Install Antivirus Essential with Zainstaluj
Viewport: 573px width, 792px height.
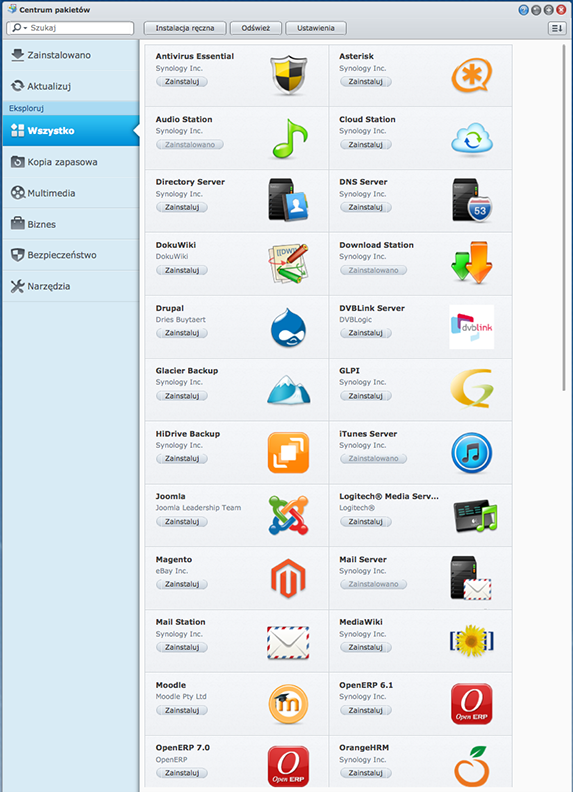pyautogui.click(x=182, y=82)
